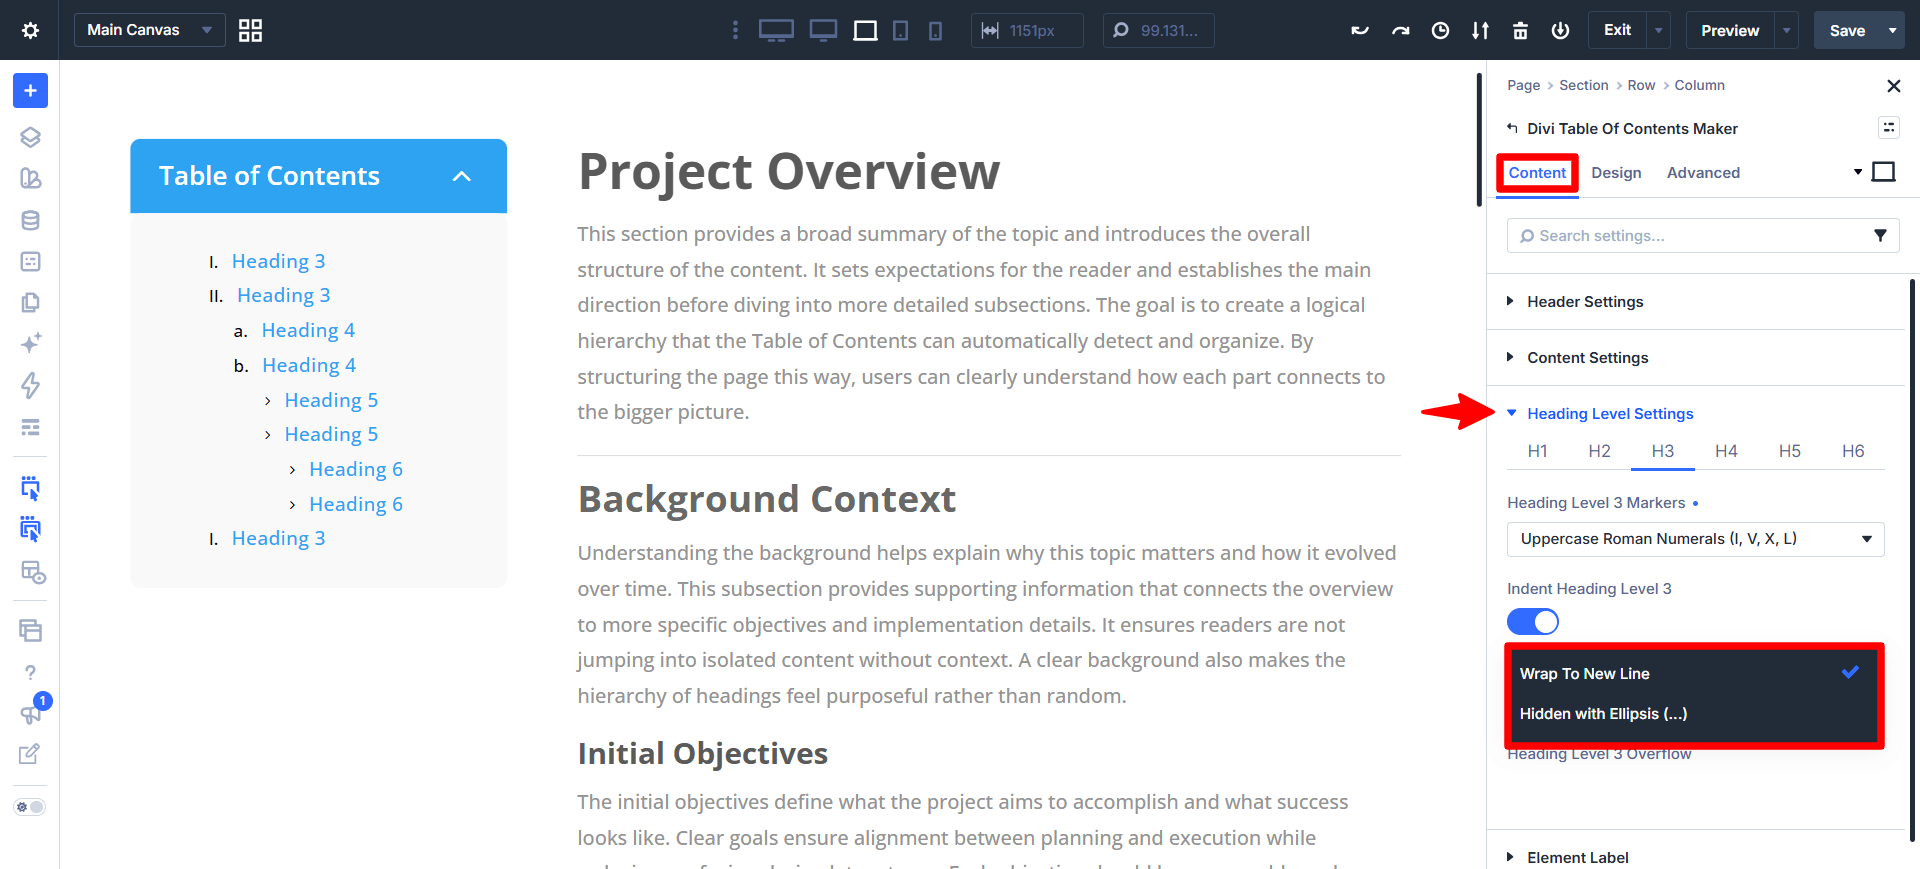Open the Save options dropdown arrow

pos(1892,31)
